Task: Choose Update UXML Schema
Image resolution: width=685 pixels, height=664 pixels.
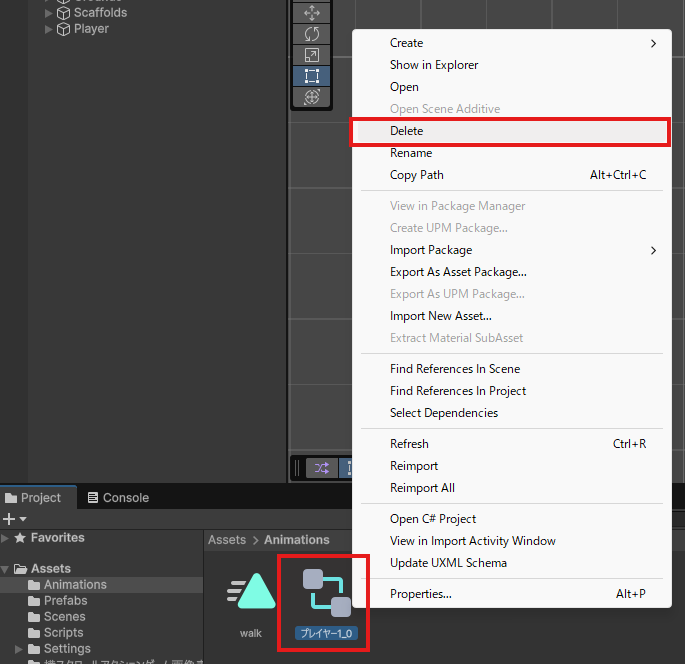Action: (x=512, y=563)
